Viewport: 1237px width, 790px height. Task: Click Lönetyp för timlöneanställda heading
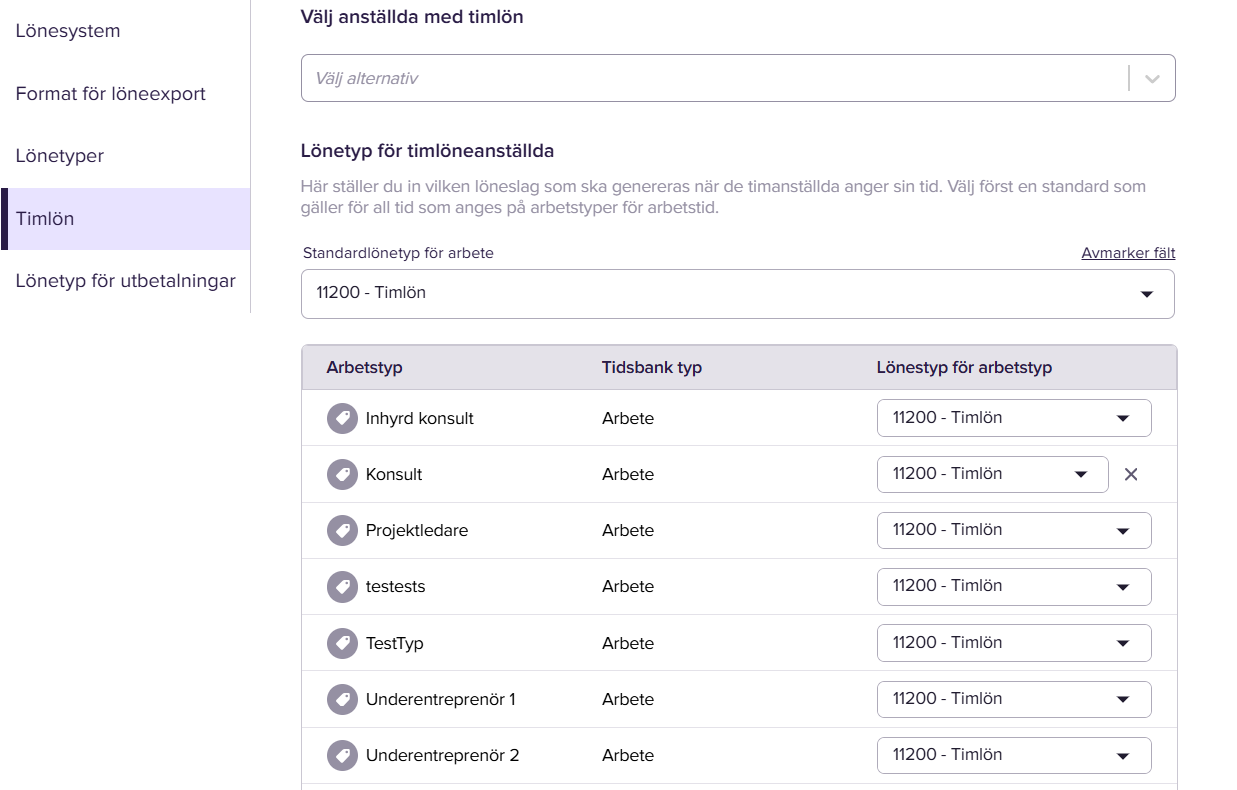tap(428, 151)
